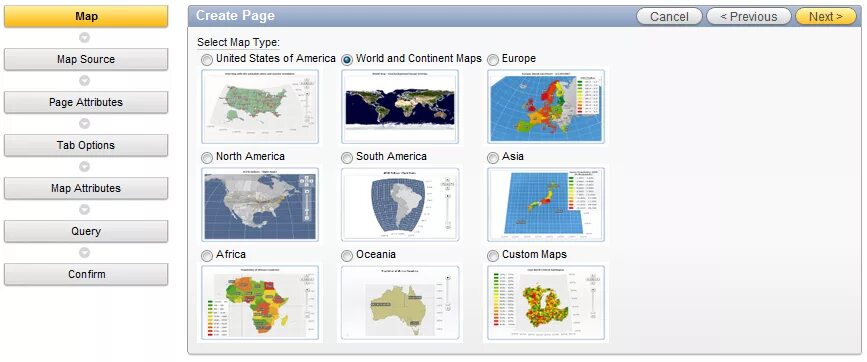
Task: Go back with the Previous button
Action: 749,17
